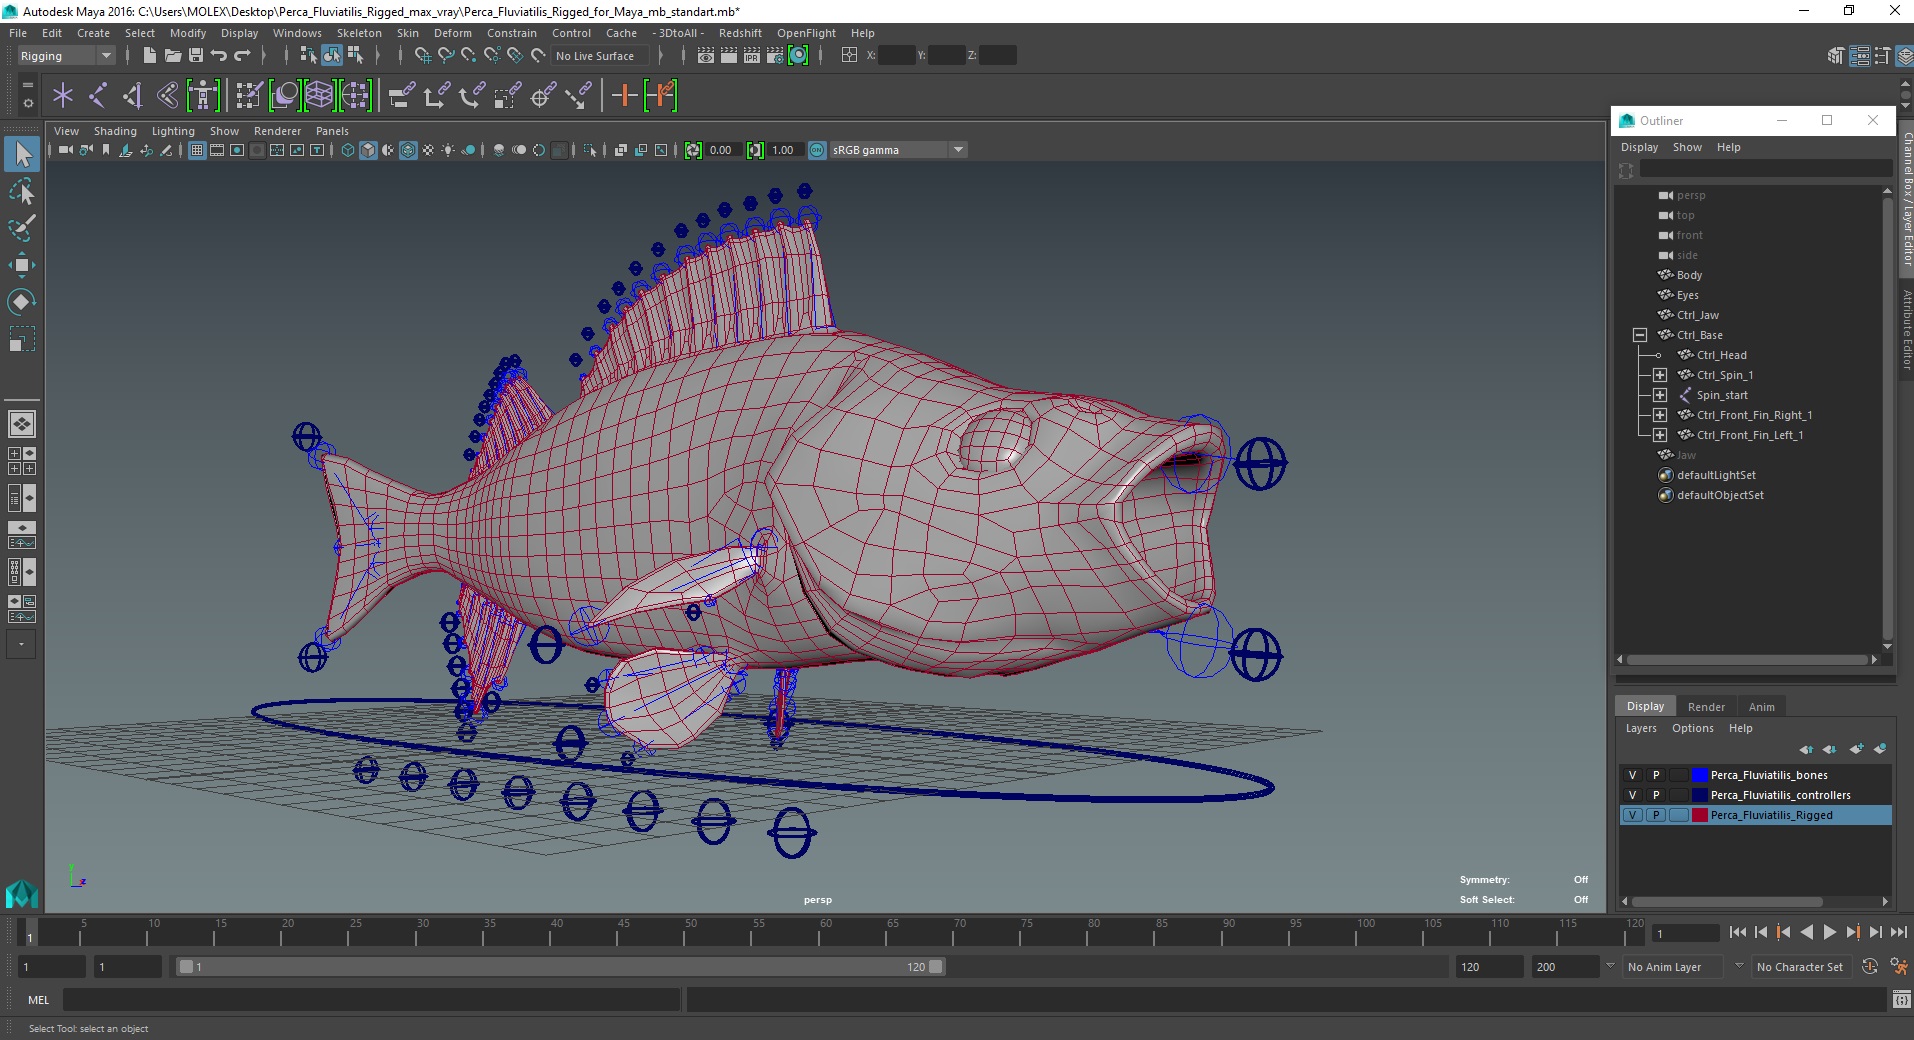Click the No Live Surface field
1914x1040 pixels.
click(601, 56)
